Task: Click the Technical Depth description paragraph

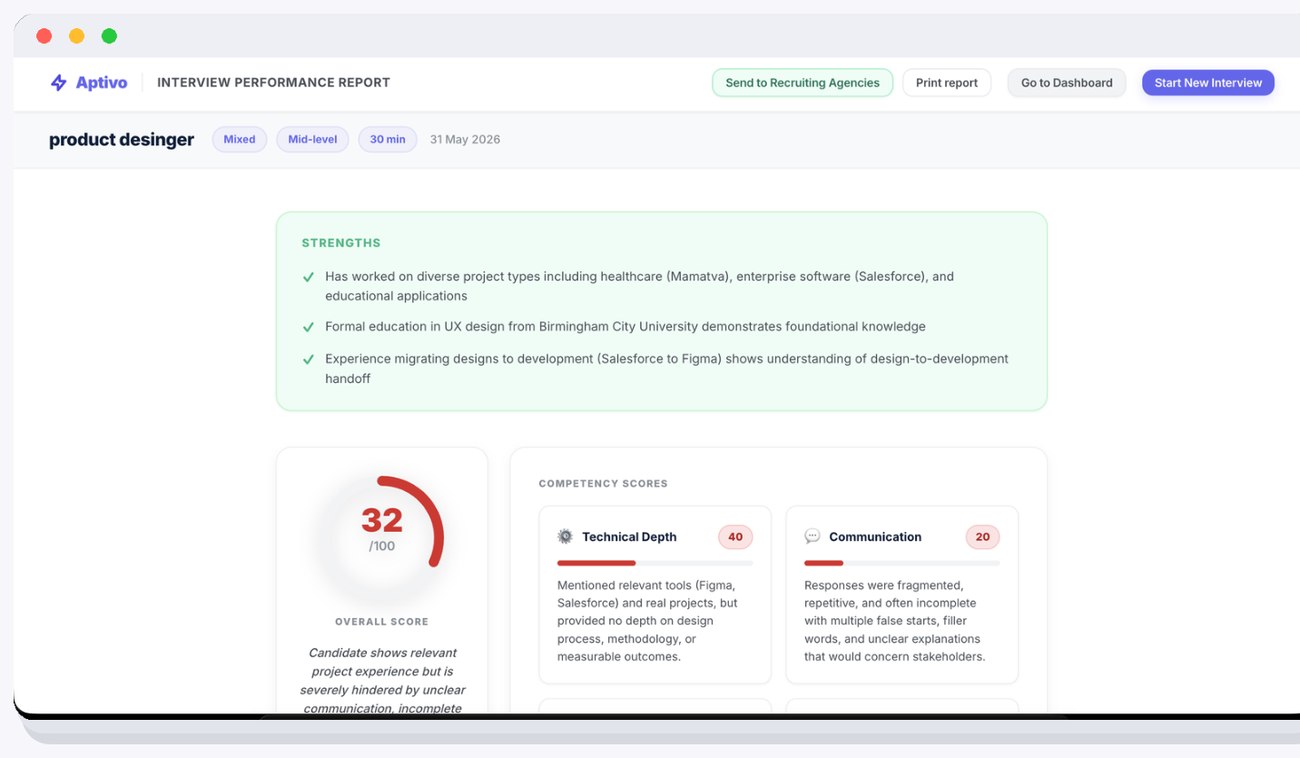Action: tap(649, 621)
